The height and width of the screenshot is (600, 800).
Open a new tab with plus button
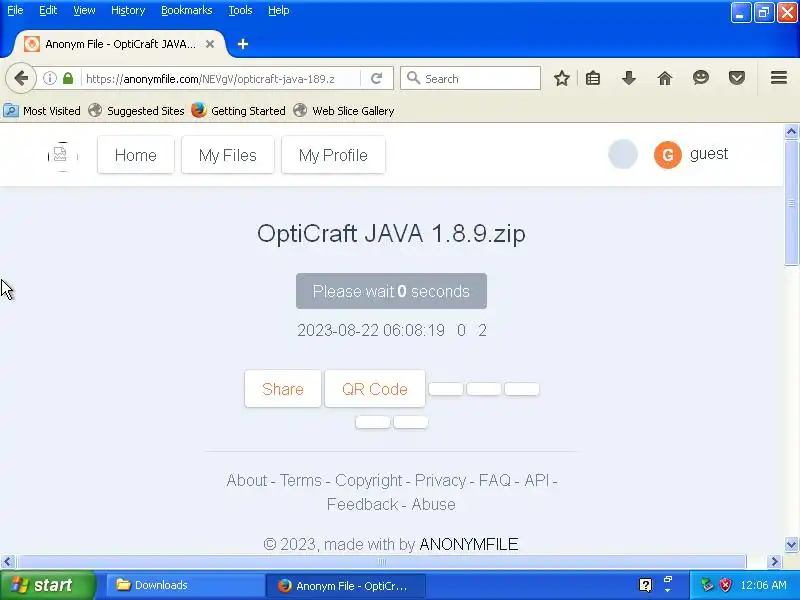243,44
